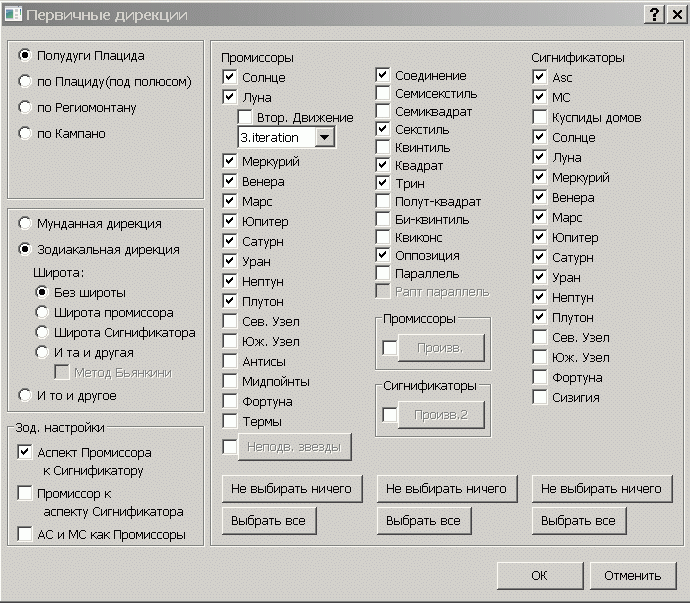The image size is (690, 603).
Task: Enable Промиссор к аспекту Сигнификатора
Action: pos(25,493)
